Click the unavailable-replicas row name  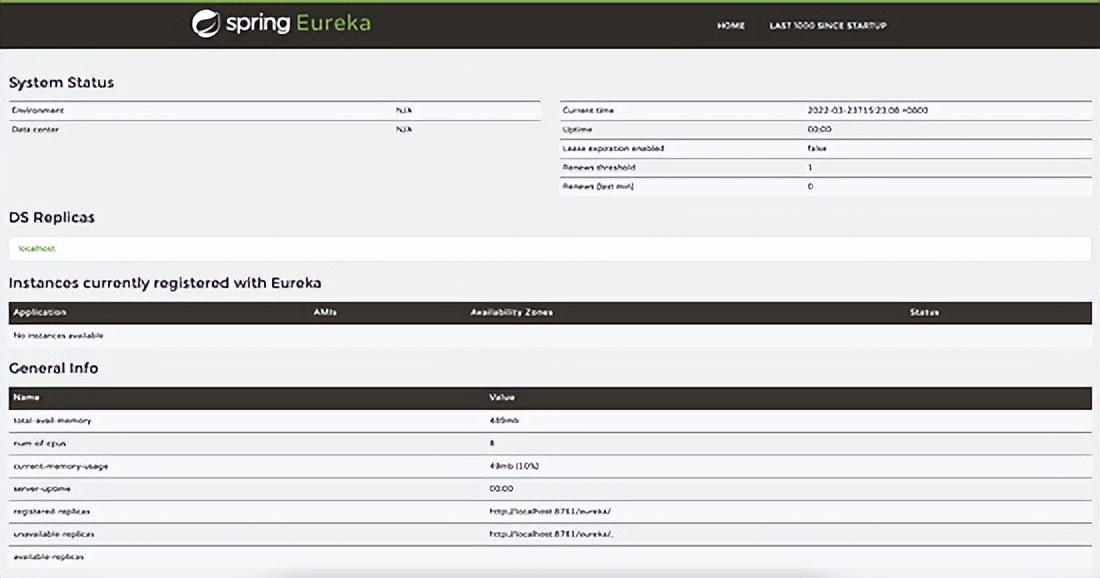pyautogui.click(x=53, y=534)
